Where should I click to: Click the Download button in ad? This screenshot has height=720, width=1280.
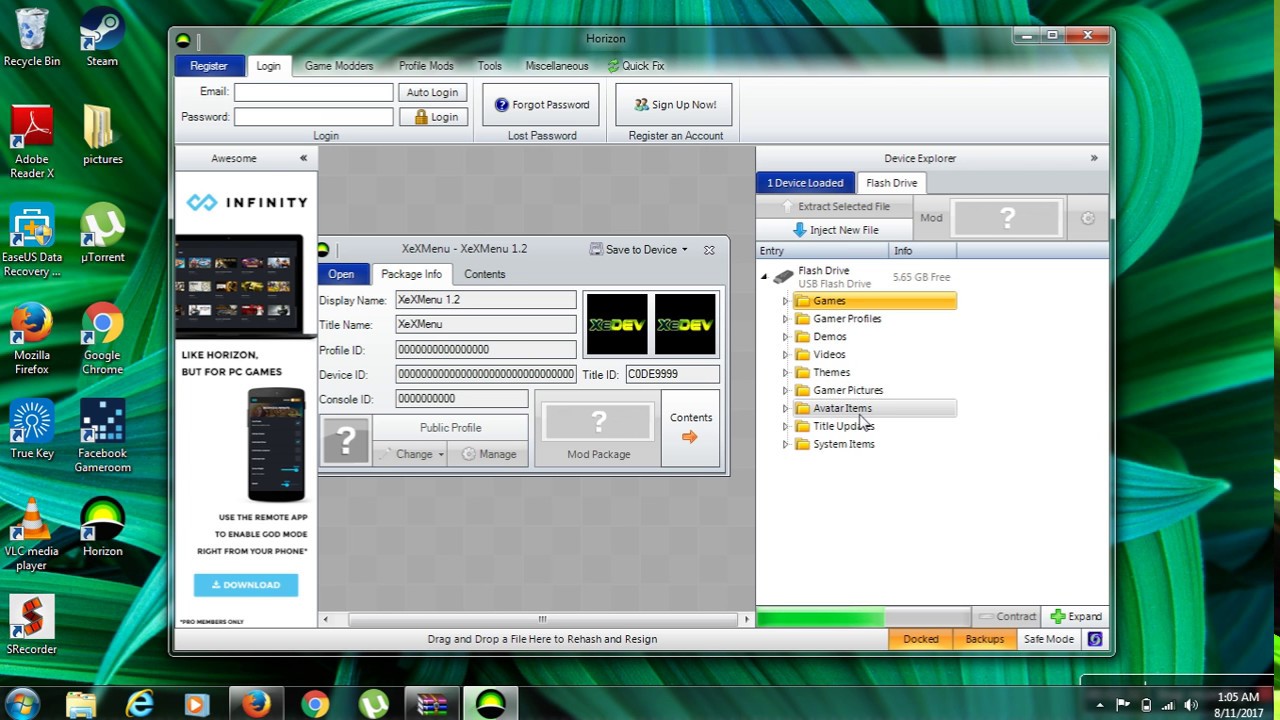point(246,585)
